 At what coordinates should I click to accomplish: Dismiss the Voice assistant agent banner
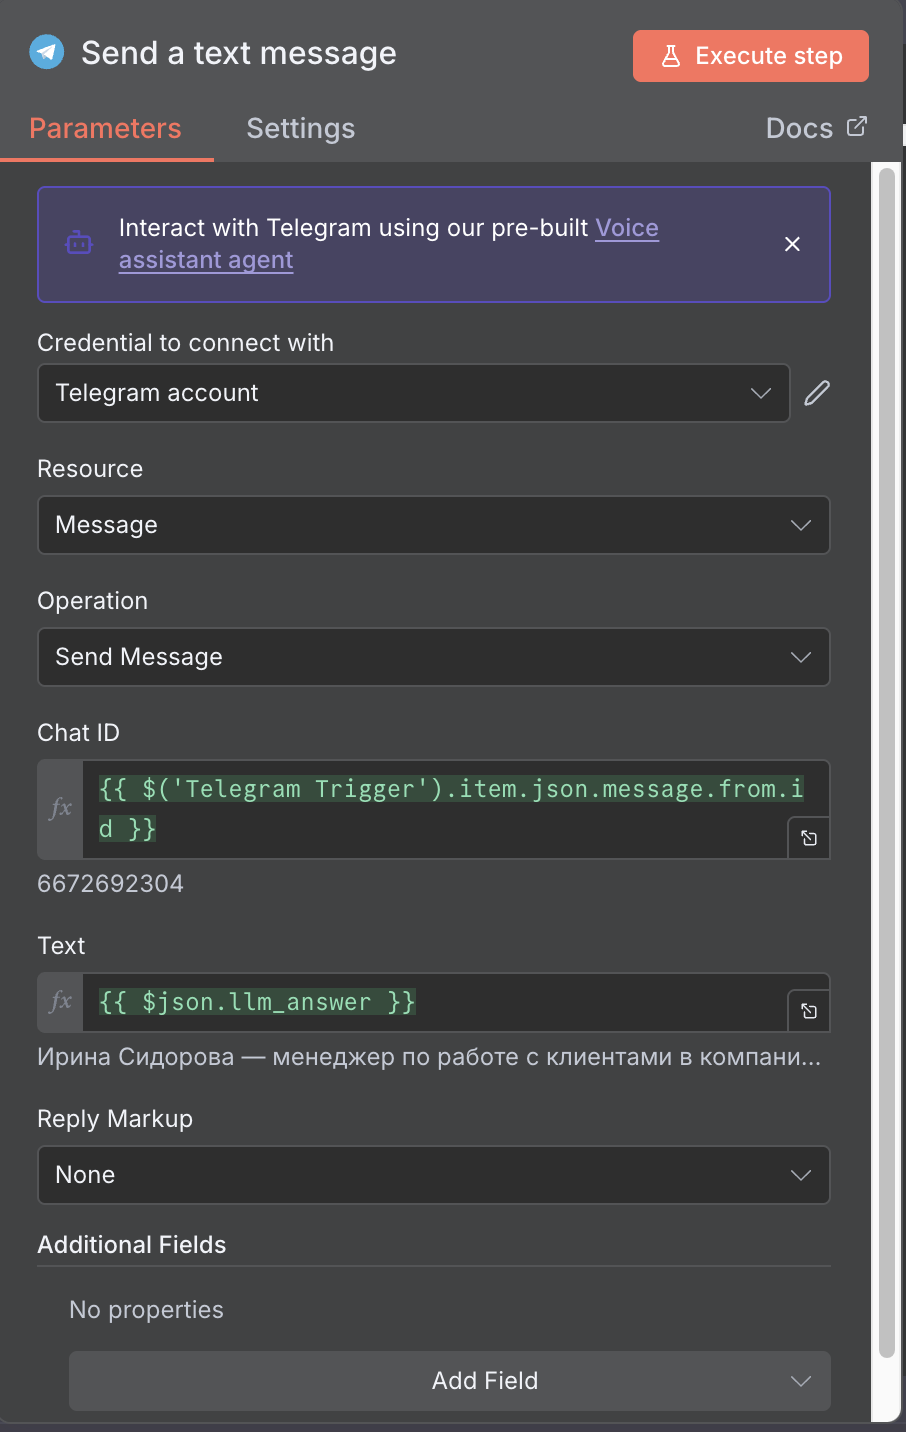coord(792,244)
